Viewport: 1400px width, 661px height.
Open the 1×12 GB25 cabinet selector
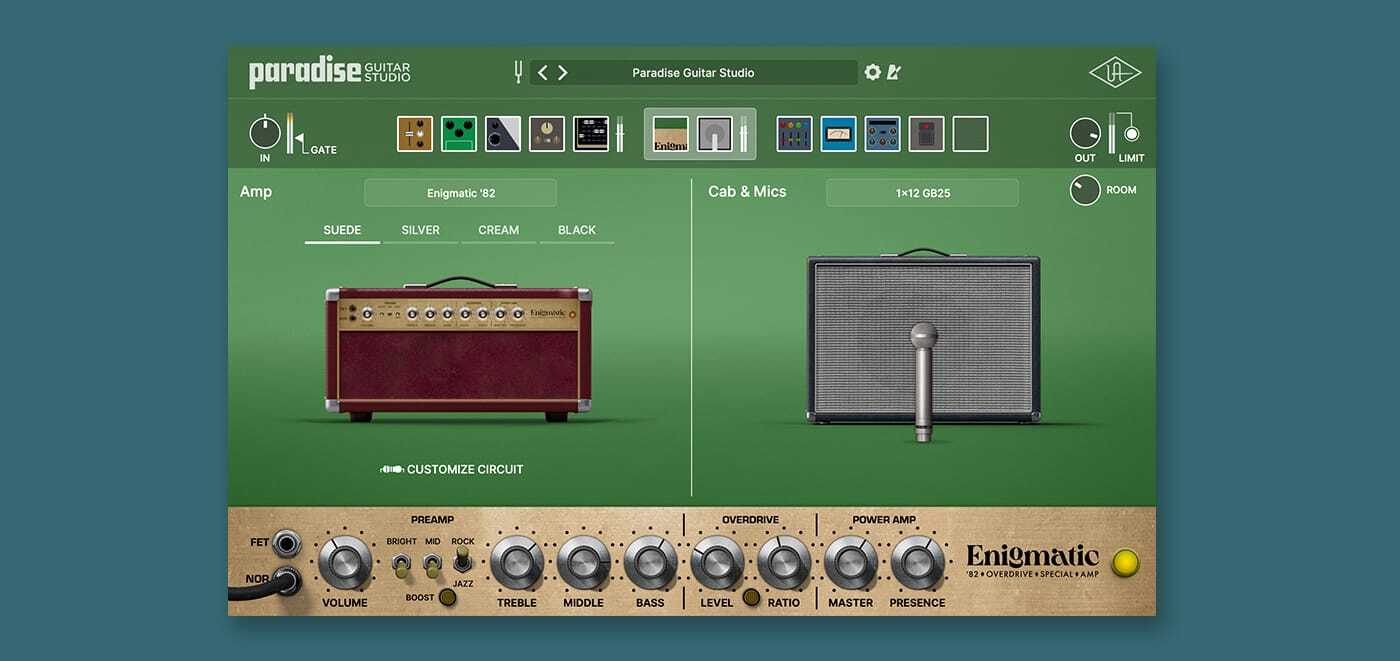[x=922, y=193]
